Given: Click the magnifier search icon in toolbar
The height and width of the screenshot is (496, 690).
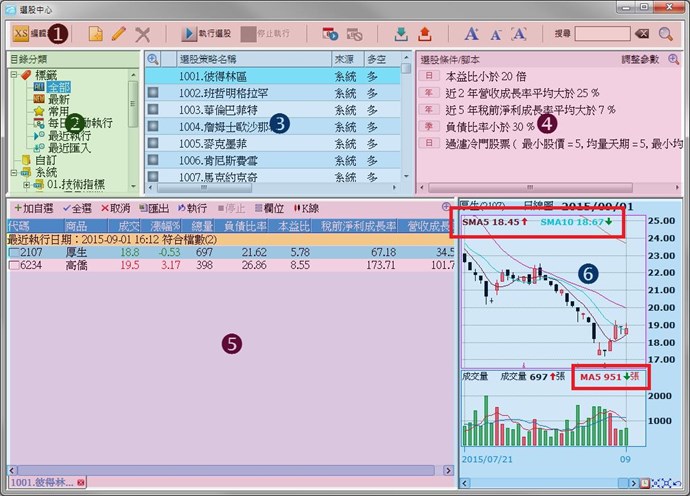Looking at the screenshot, I should pyautogui.click(x=665, y=34).
